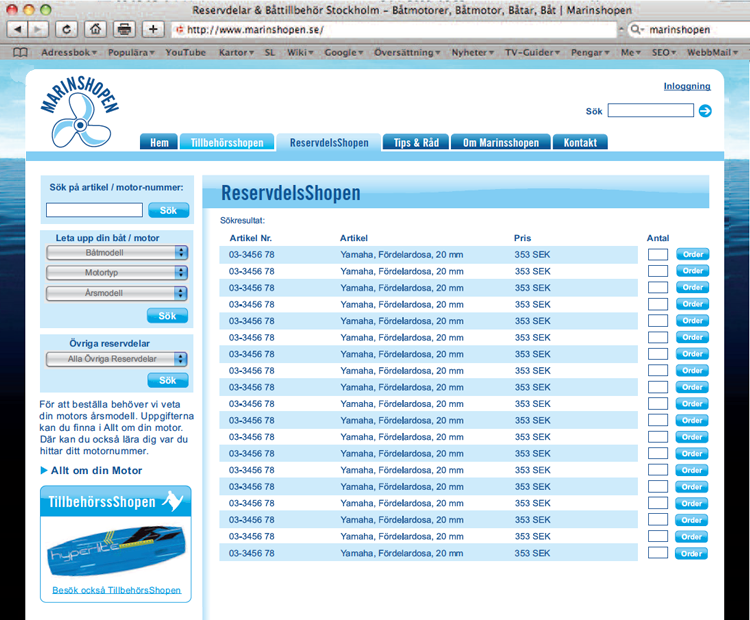The image size is (750, 620).
Task: Open the Allt om din Motor link
Action: (96, 470)
